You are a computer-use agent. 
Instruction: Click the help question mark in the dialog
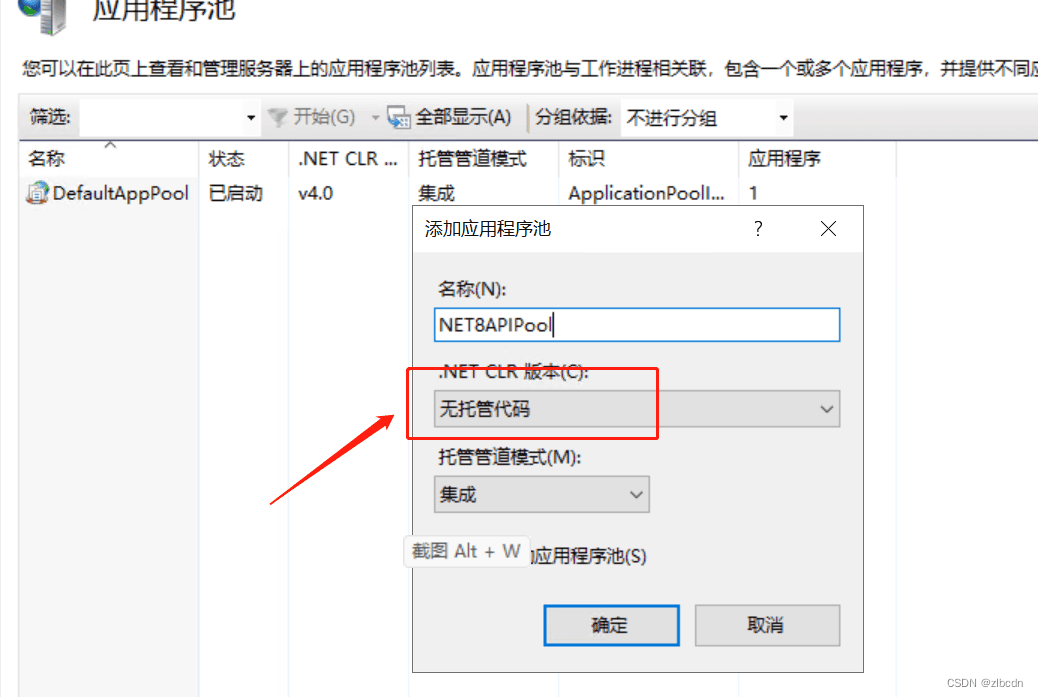tap(757, 229)
